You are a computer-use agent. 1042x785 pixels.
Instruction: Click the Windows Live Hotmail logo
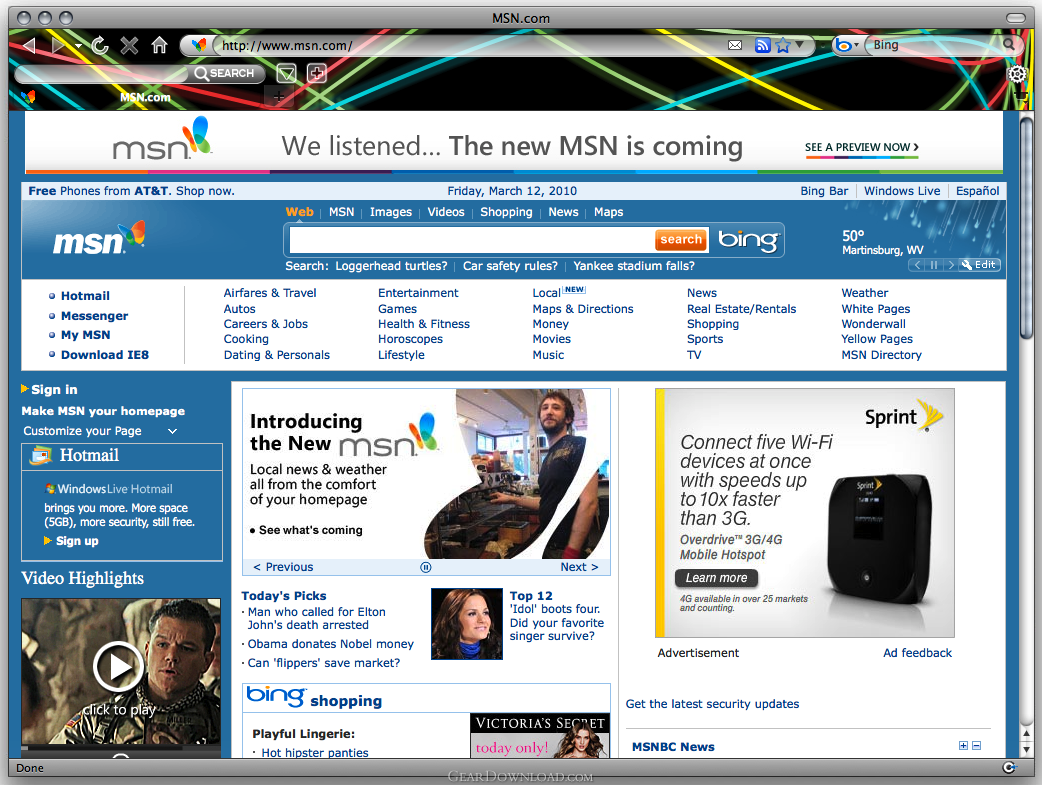[x=108, y=489]
